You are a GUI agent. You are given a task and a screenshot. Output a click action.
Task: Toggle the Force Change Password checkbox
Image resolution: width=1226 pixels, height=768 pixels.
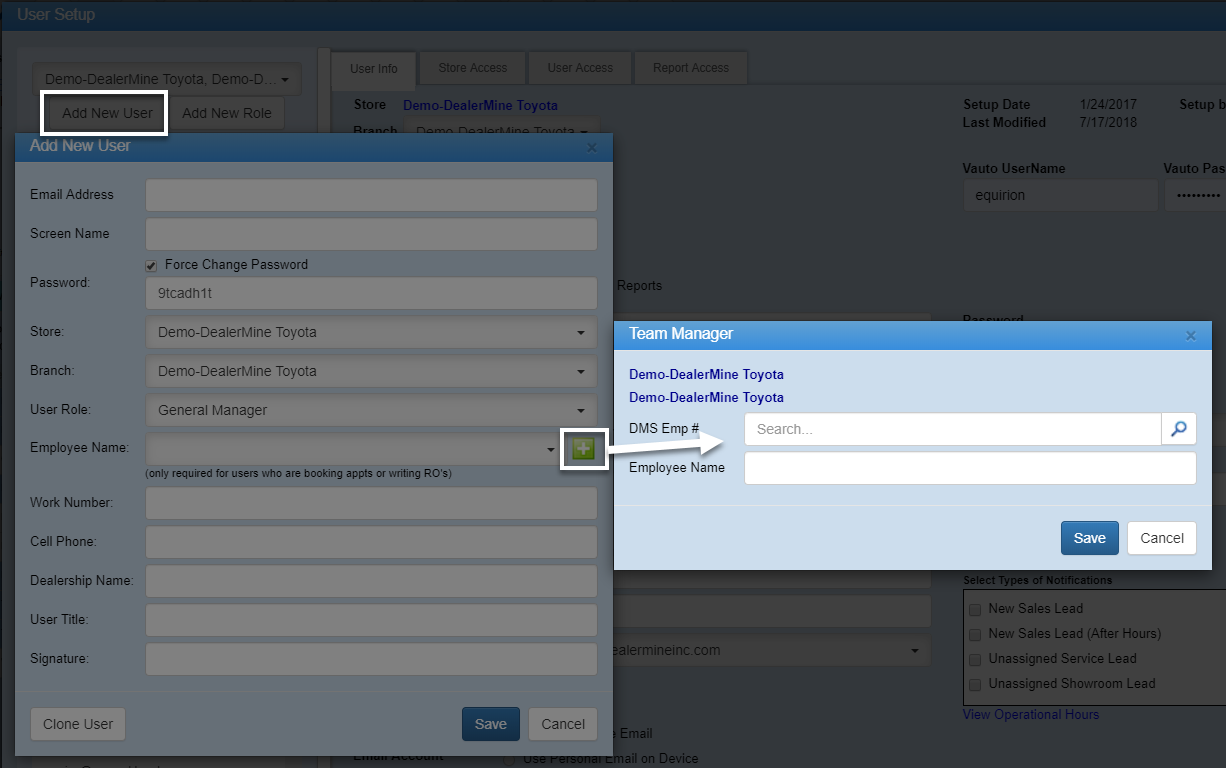(151, 265)
